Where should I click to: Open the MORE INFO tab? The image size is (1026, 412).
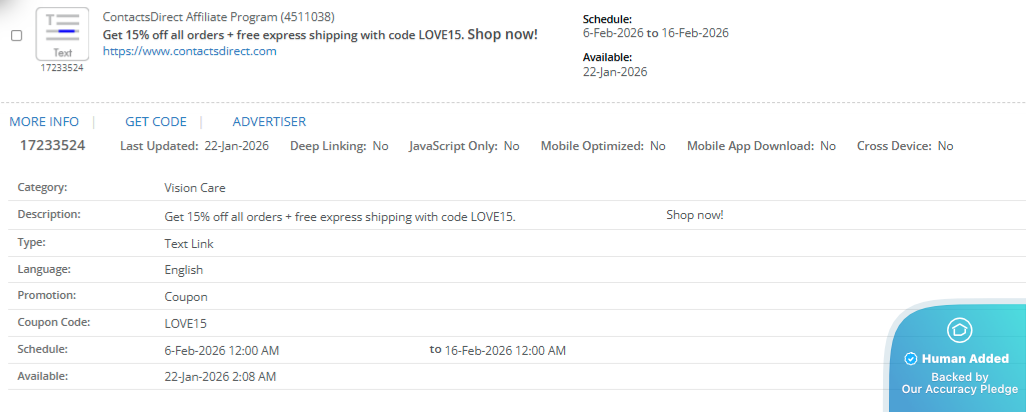pos(44,122)
